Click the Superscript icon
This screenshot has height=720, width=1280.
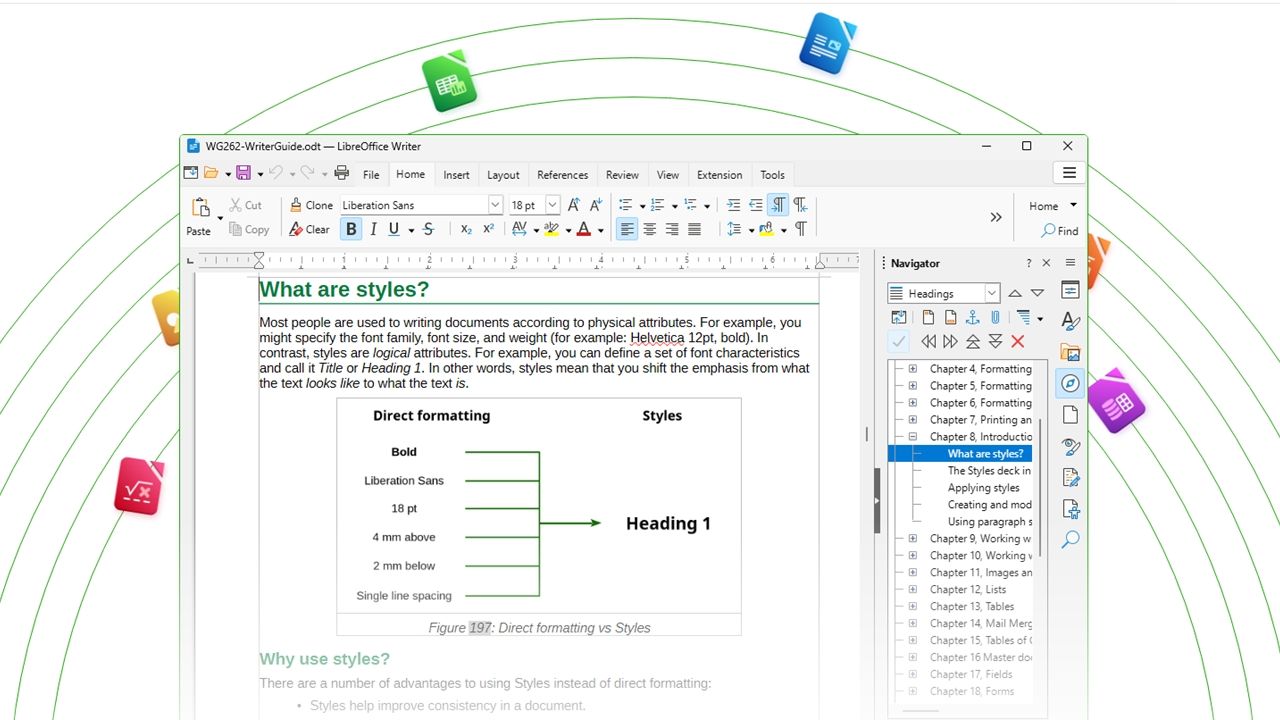coord(488,229)
